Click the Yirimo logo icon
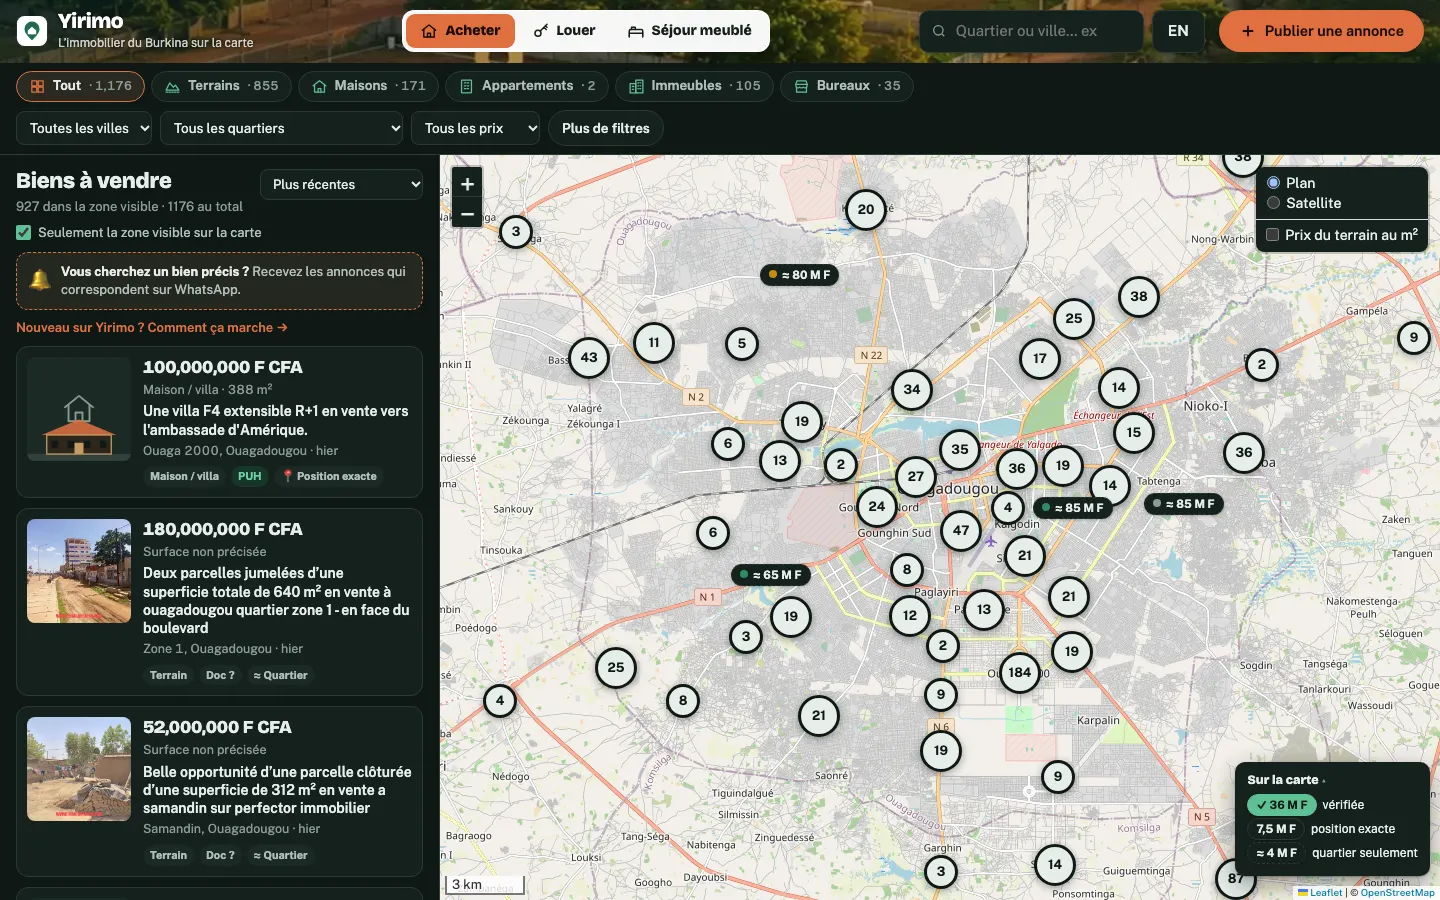Screen dimensions: 1440x900 tap(32, 31)
